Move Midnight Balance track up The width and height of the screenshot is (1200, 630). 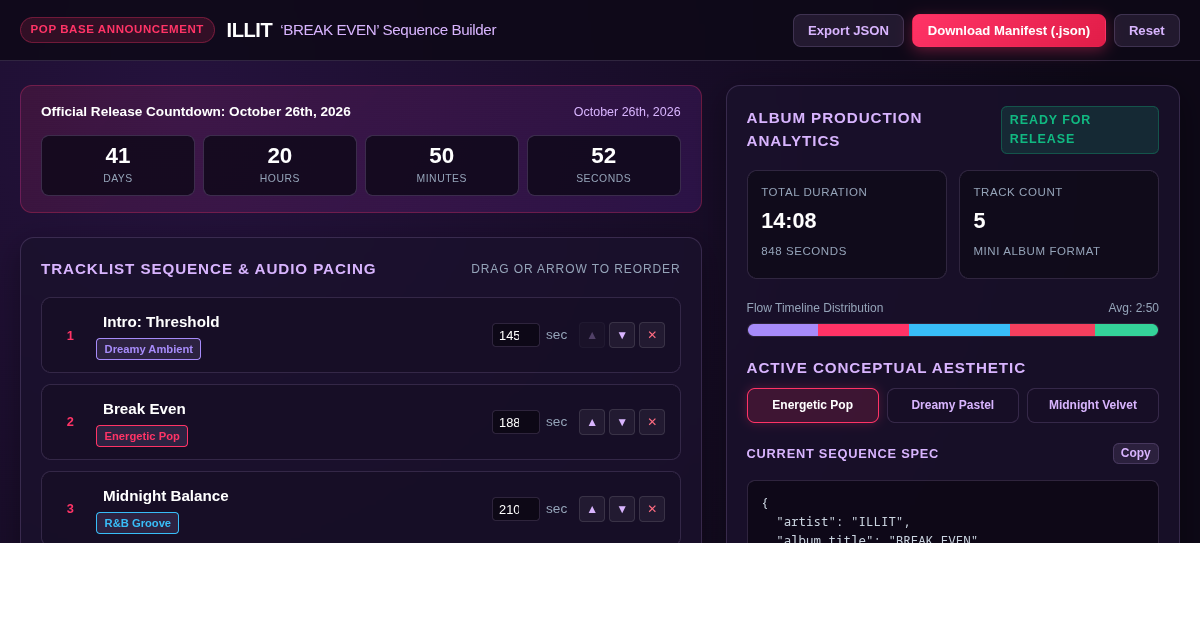click(592, 509)
